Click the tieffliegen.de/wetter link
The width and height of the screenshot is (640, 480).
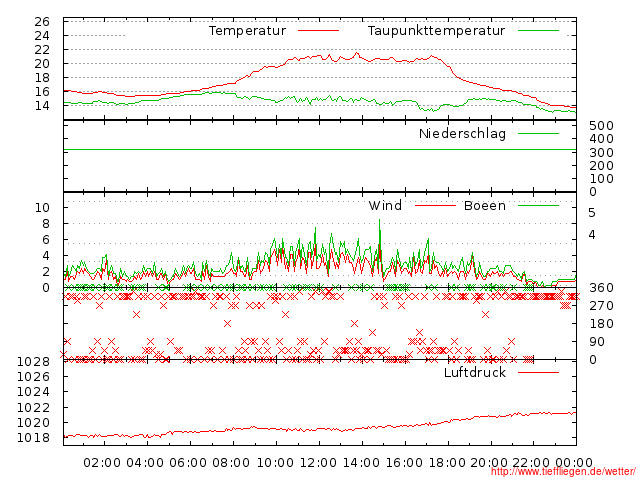coord(563,472)
